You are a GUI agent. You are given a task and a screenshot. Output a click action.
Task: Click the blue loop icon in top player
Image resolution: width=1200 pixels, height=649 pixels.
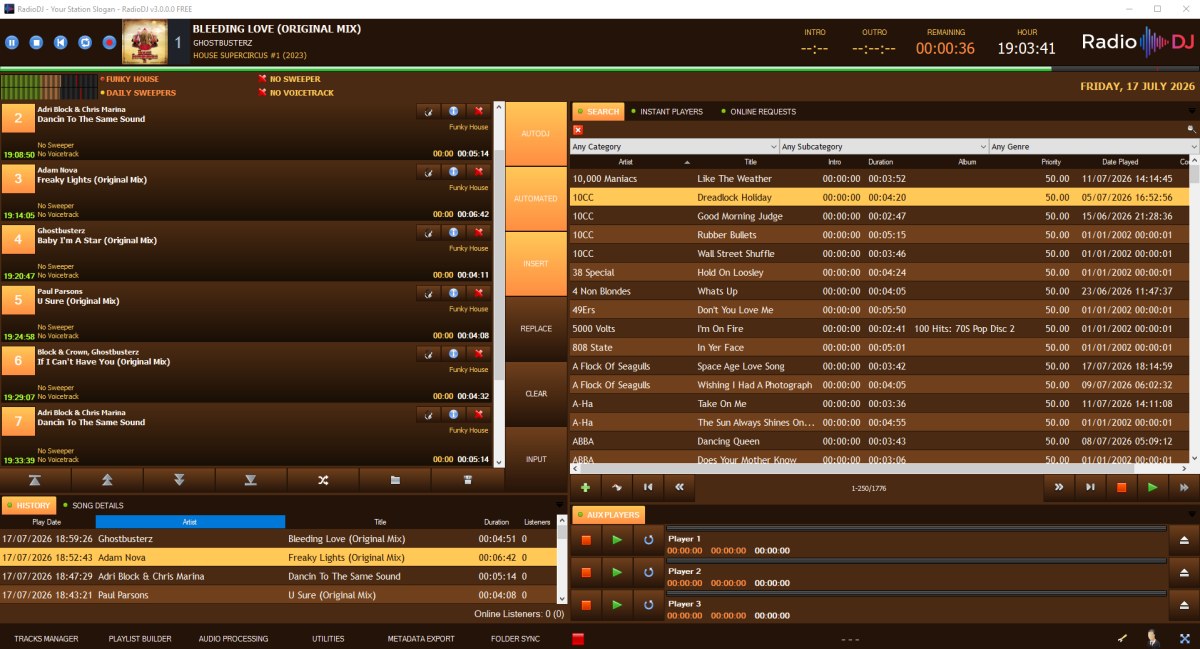[x=85, y=43]
